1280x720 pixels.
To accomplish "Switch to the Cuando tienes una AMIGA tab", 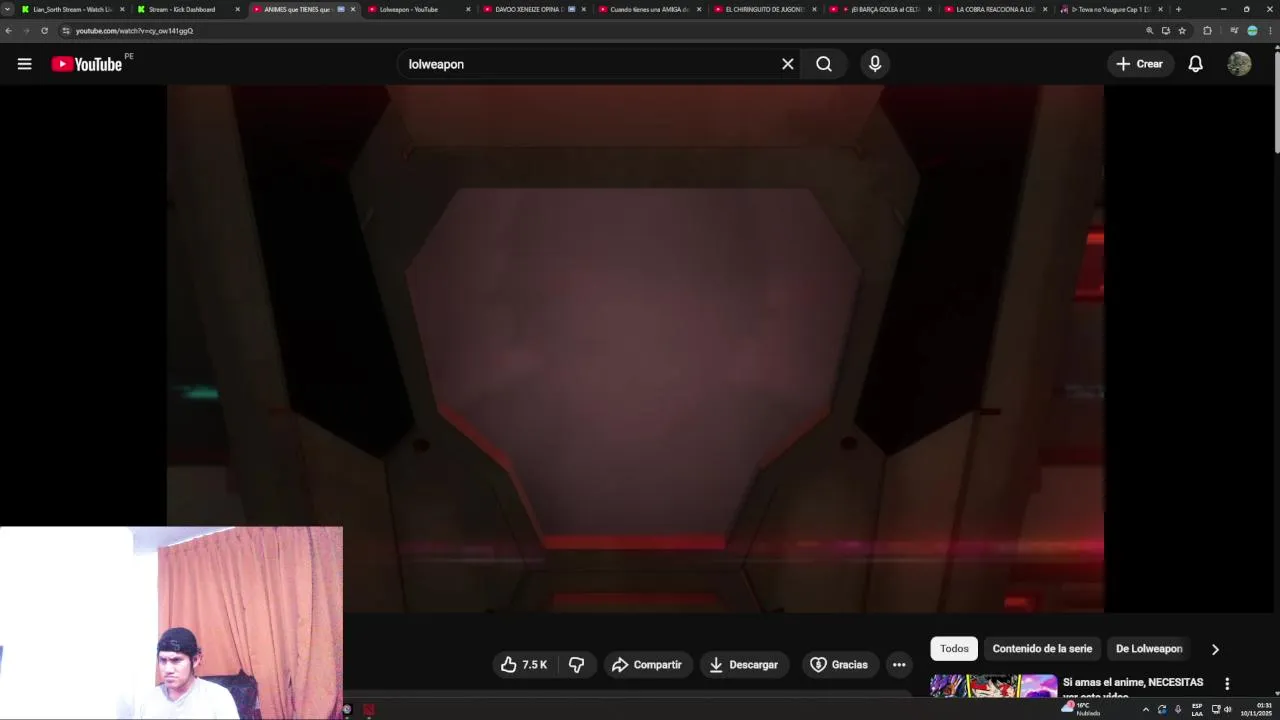I will (649, 9).
